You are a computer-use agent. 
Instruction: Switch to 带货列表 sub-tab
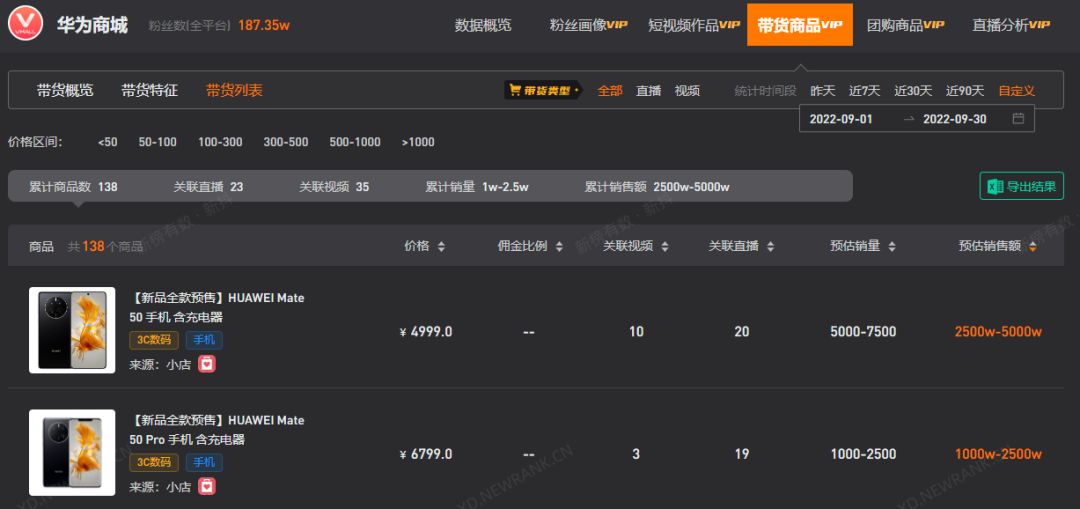point(234,90)
